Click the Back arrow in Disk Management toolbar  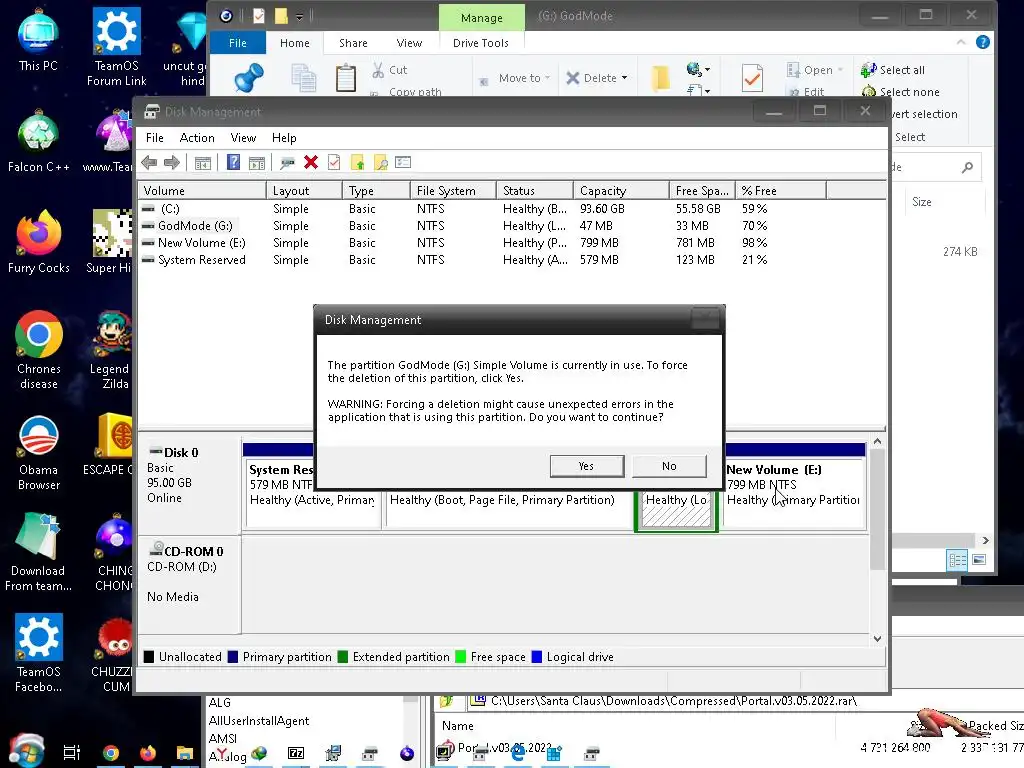click(x=149, y=163)
